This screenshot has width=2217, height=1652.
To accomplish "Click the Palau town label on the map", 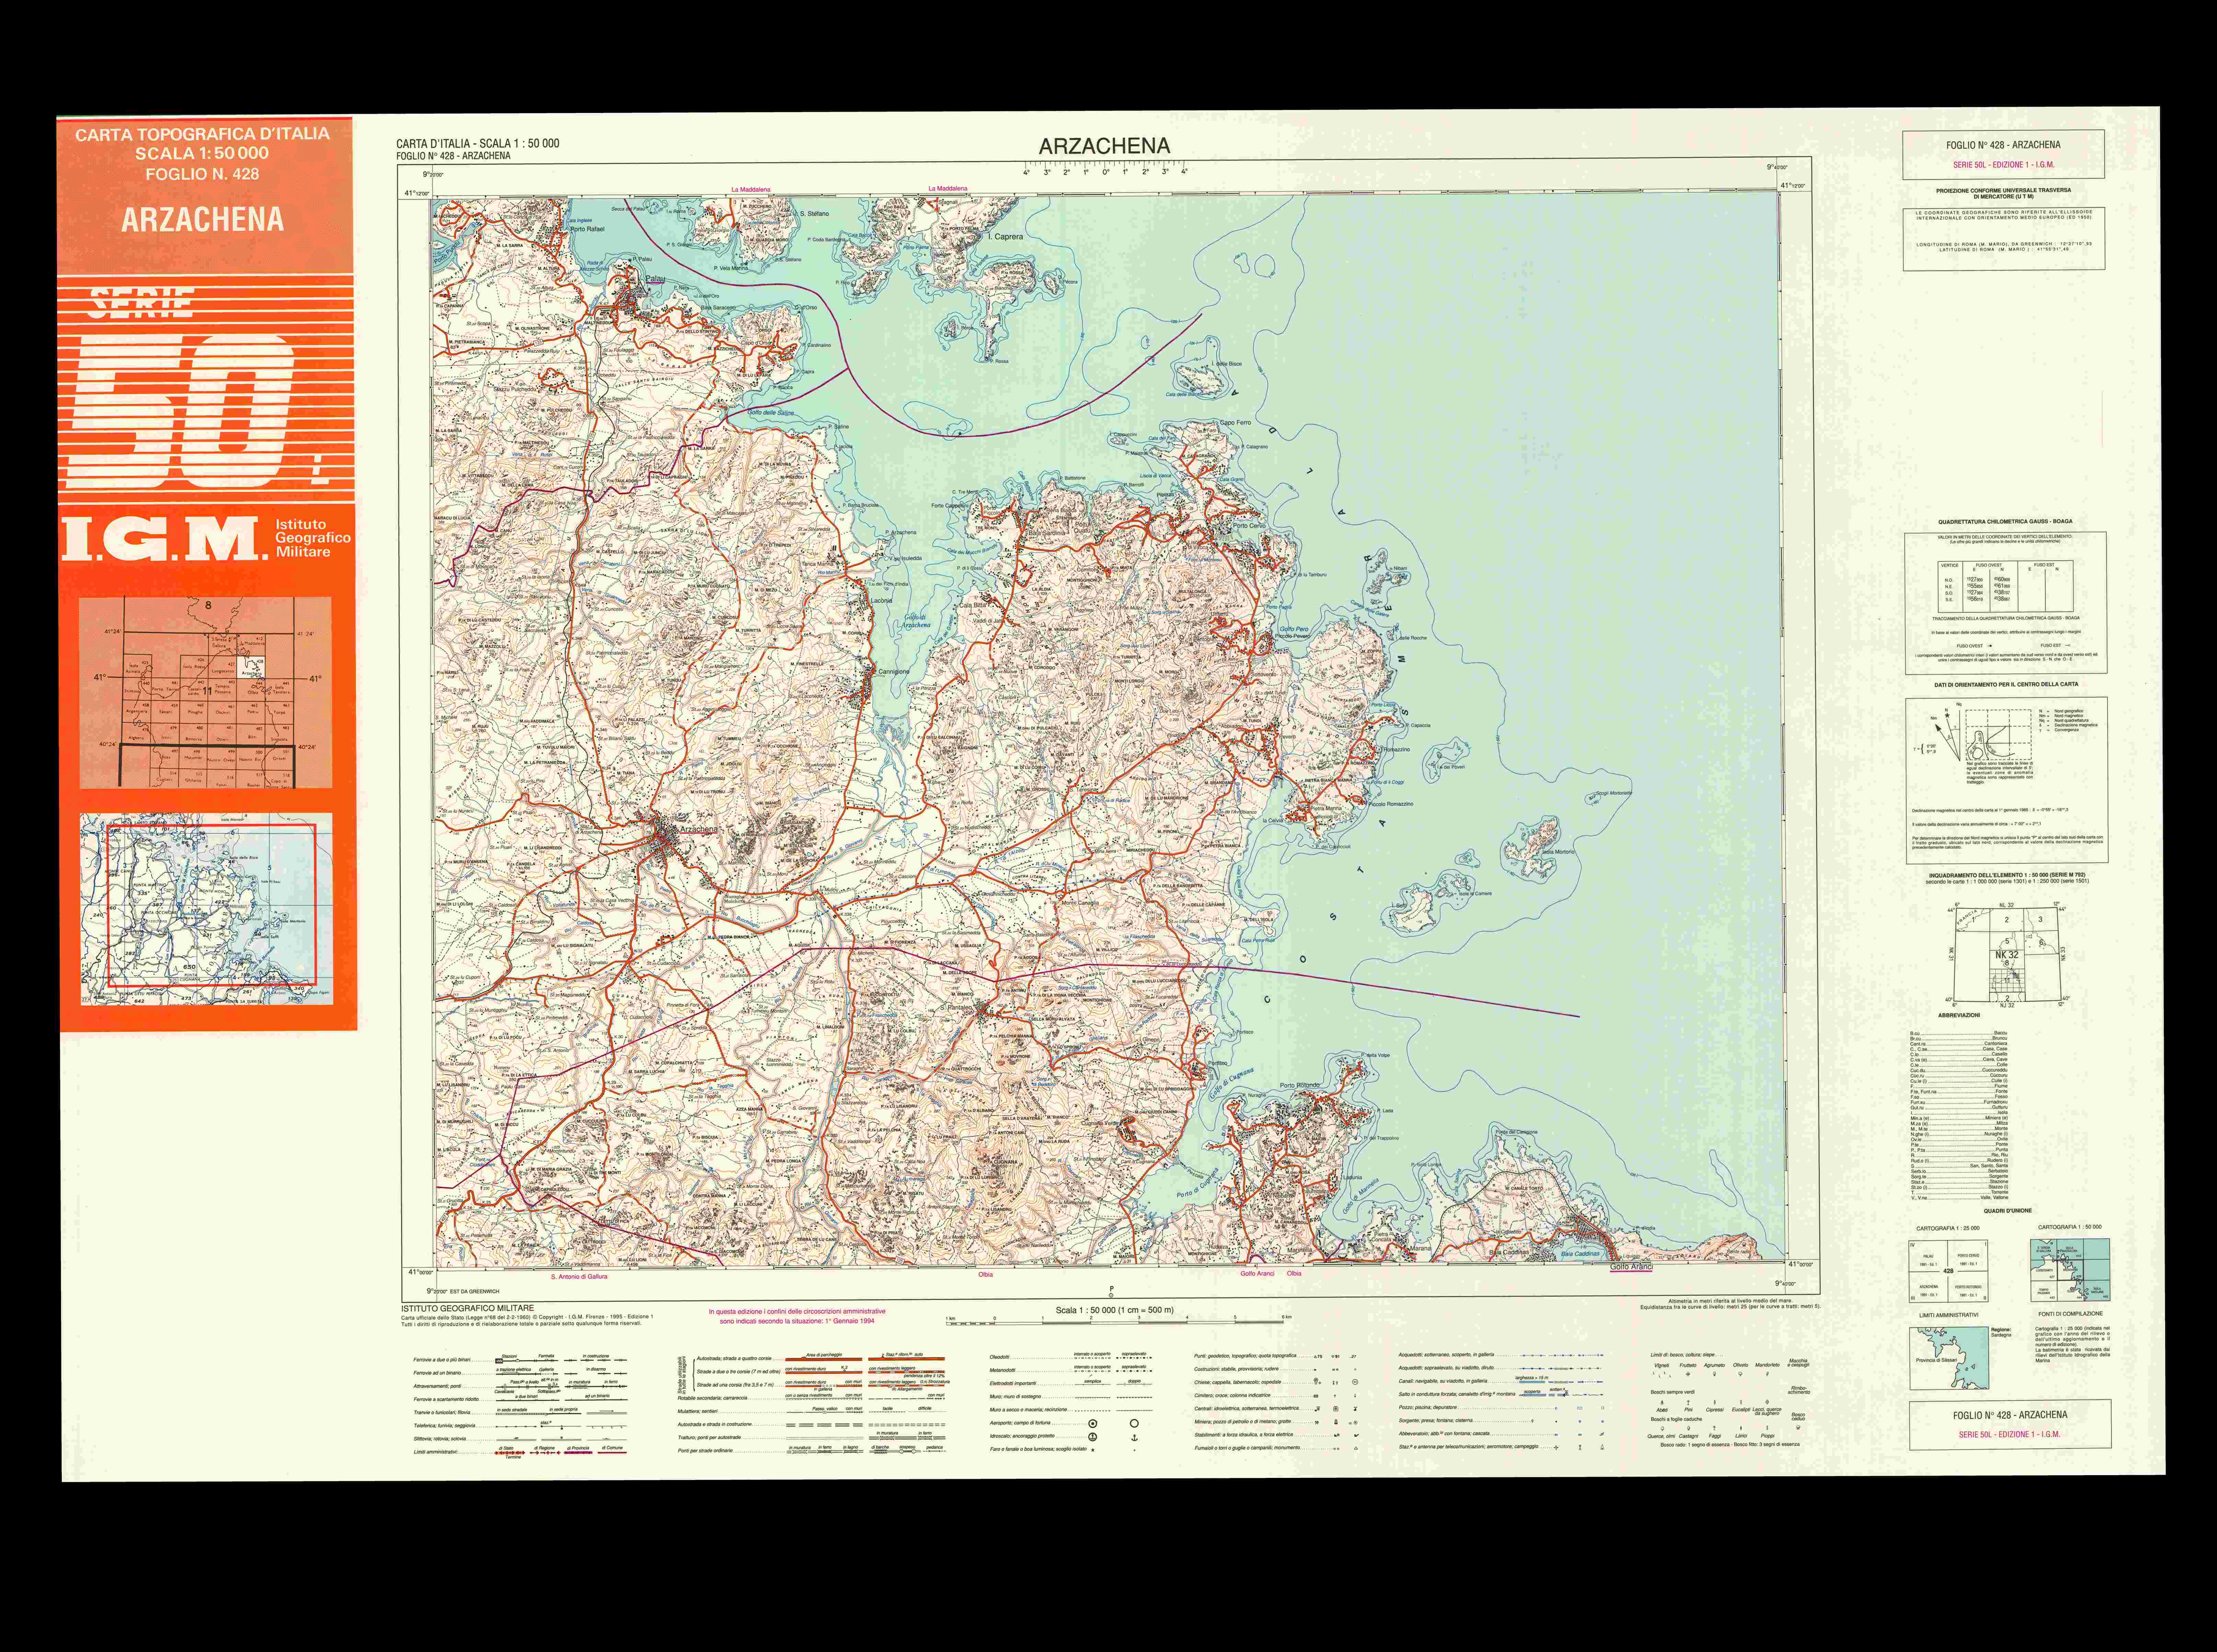I will point(655,279).
